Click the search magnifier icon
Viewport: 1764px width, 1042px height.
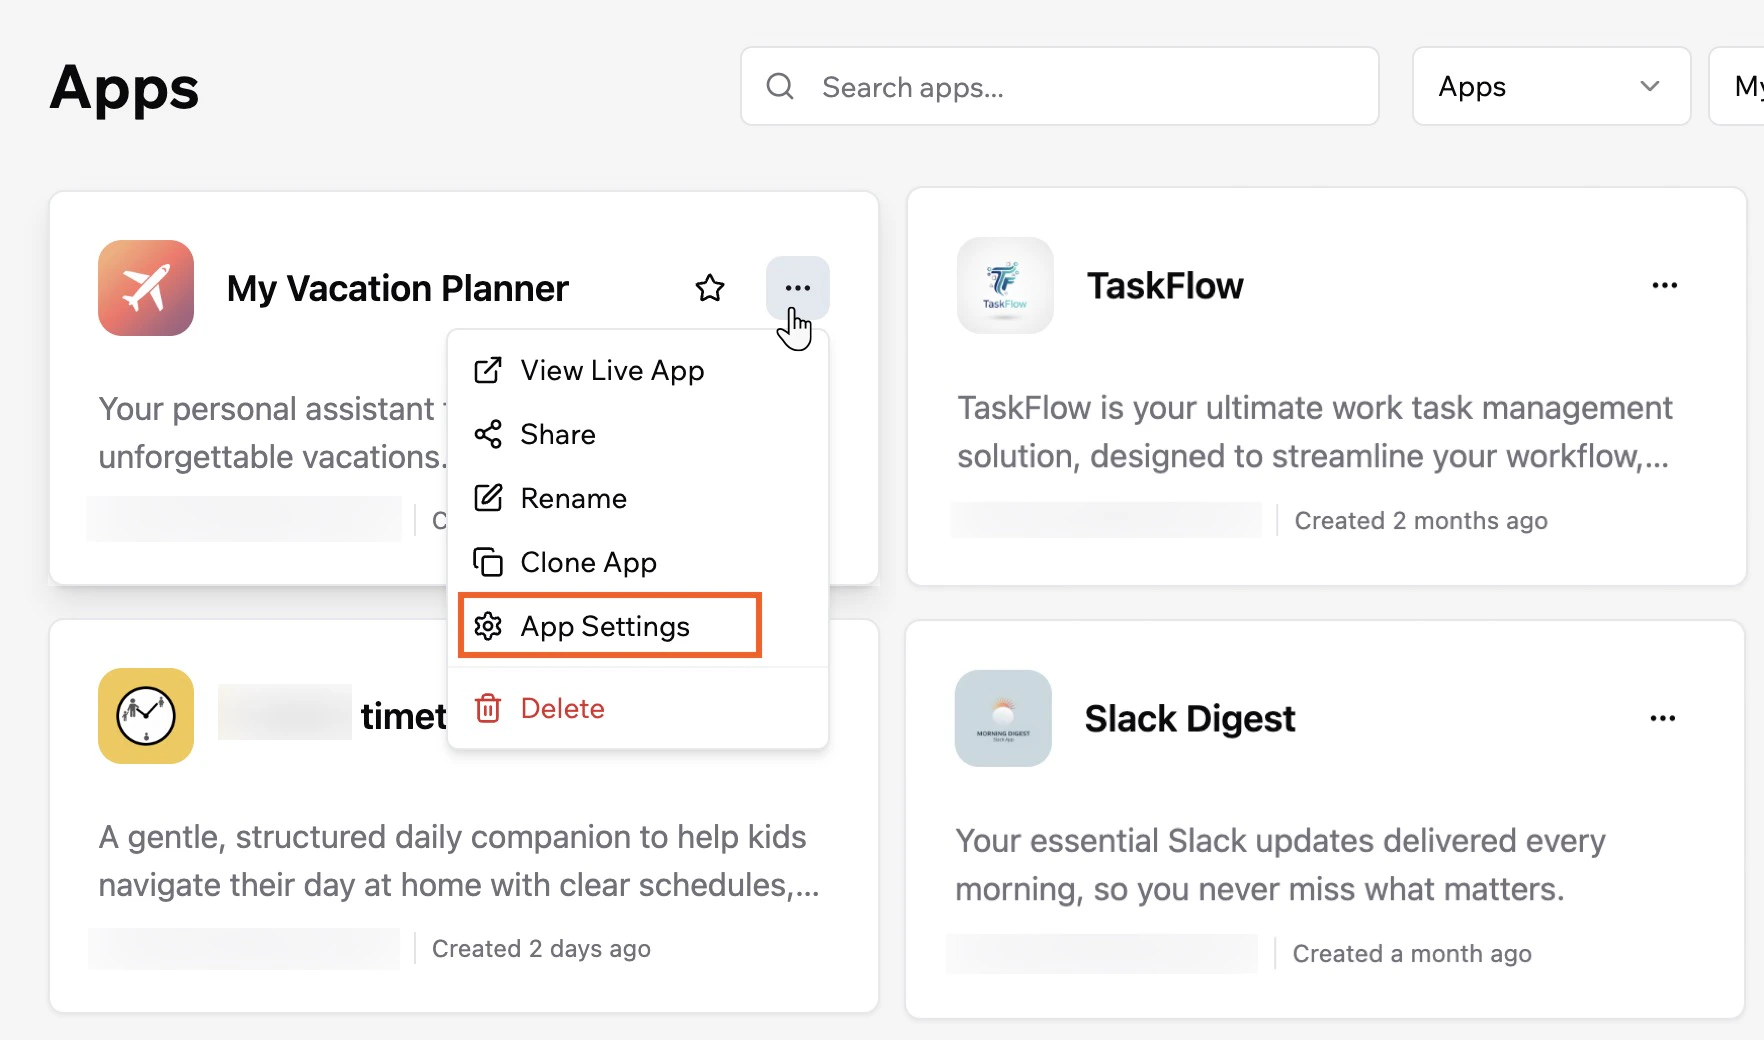[779, 87]
